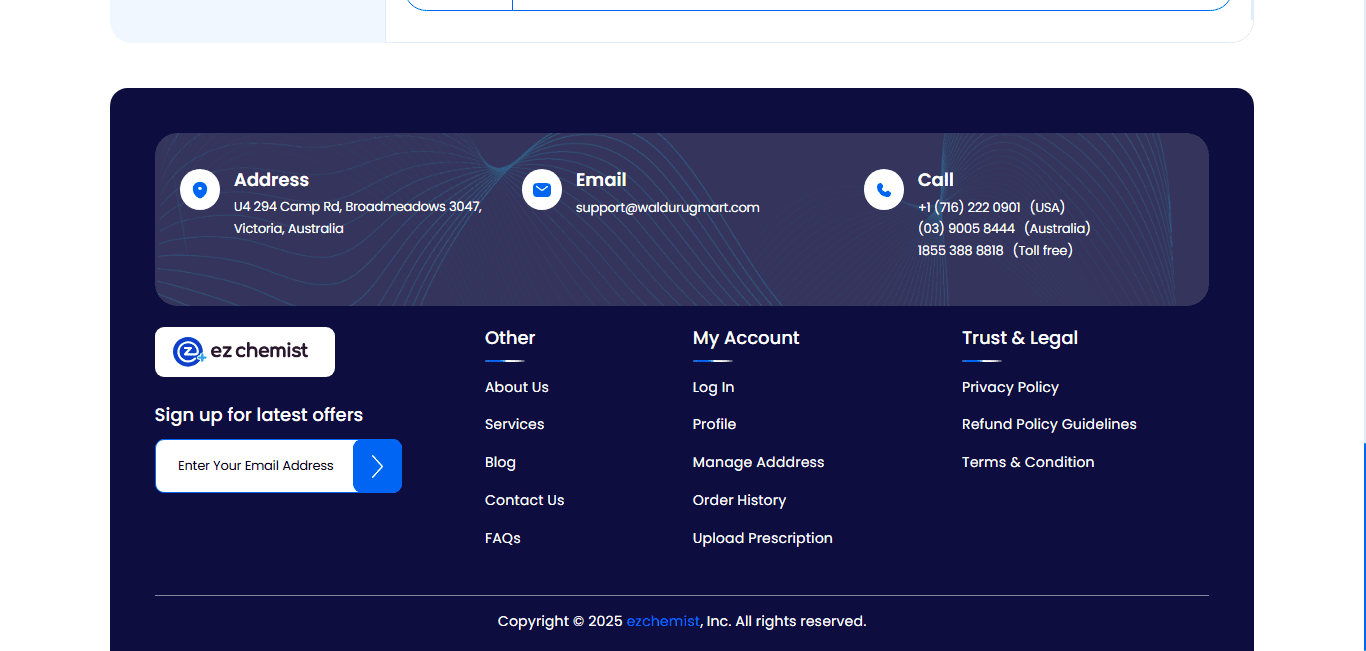Screen dimensions: 1366x651
Task: Click the Enter Your Email Address field
Action: click(255, 466)
